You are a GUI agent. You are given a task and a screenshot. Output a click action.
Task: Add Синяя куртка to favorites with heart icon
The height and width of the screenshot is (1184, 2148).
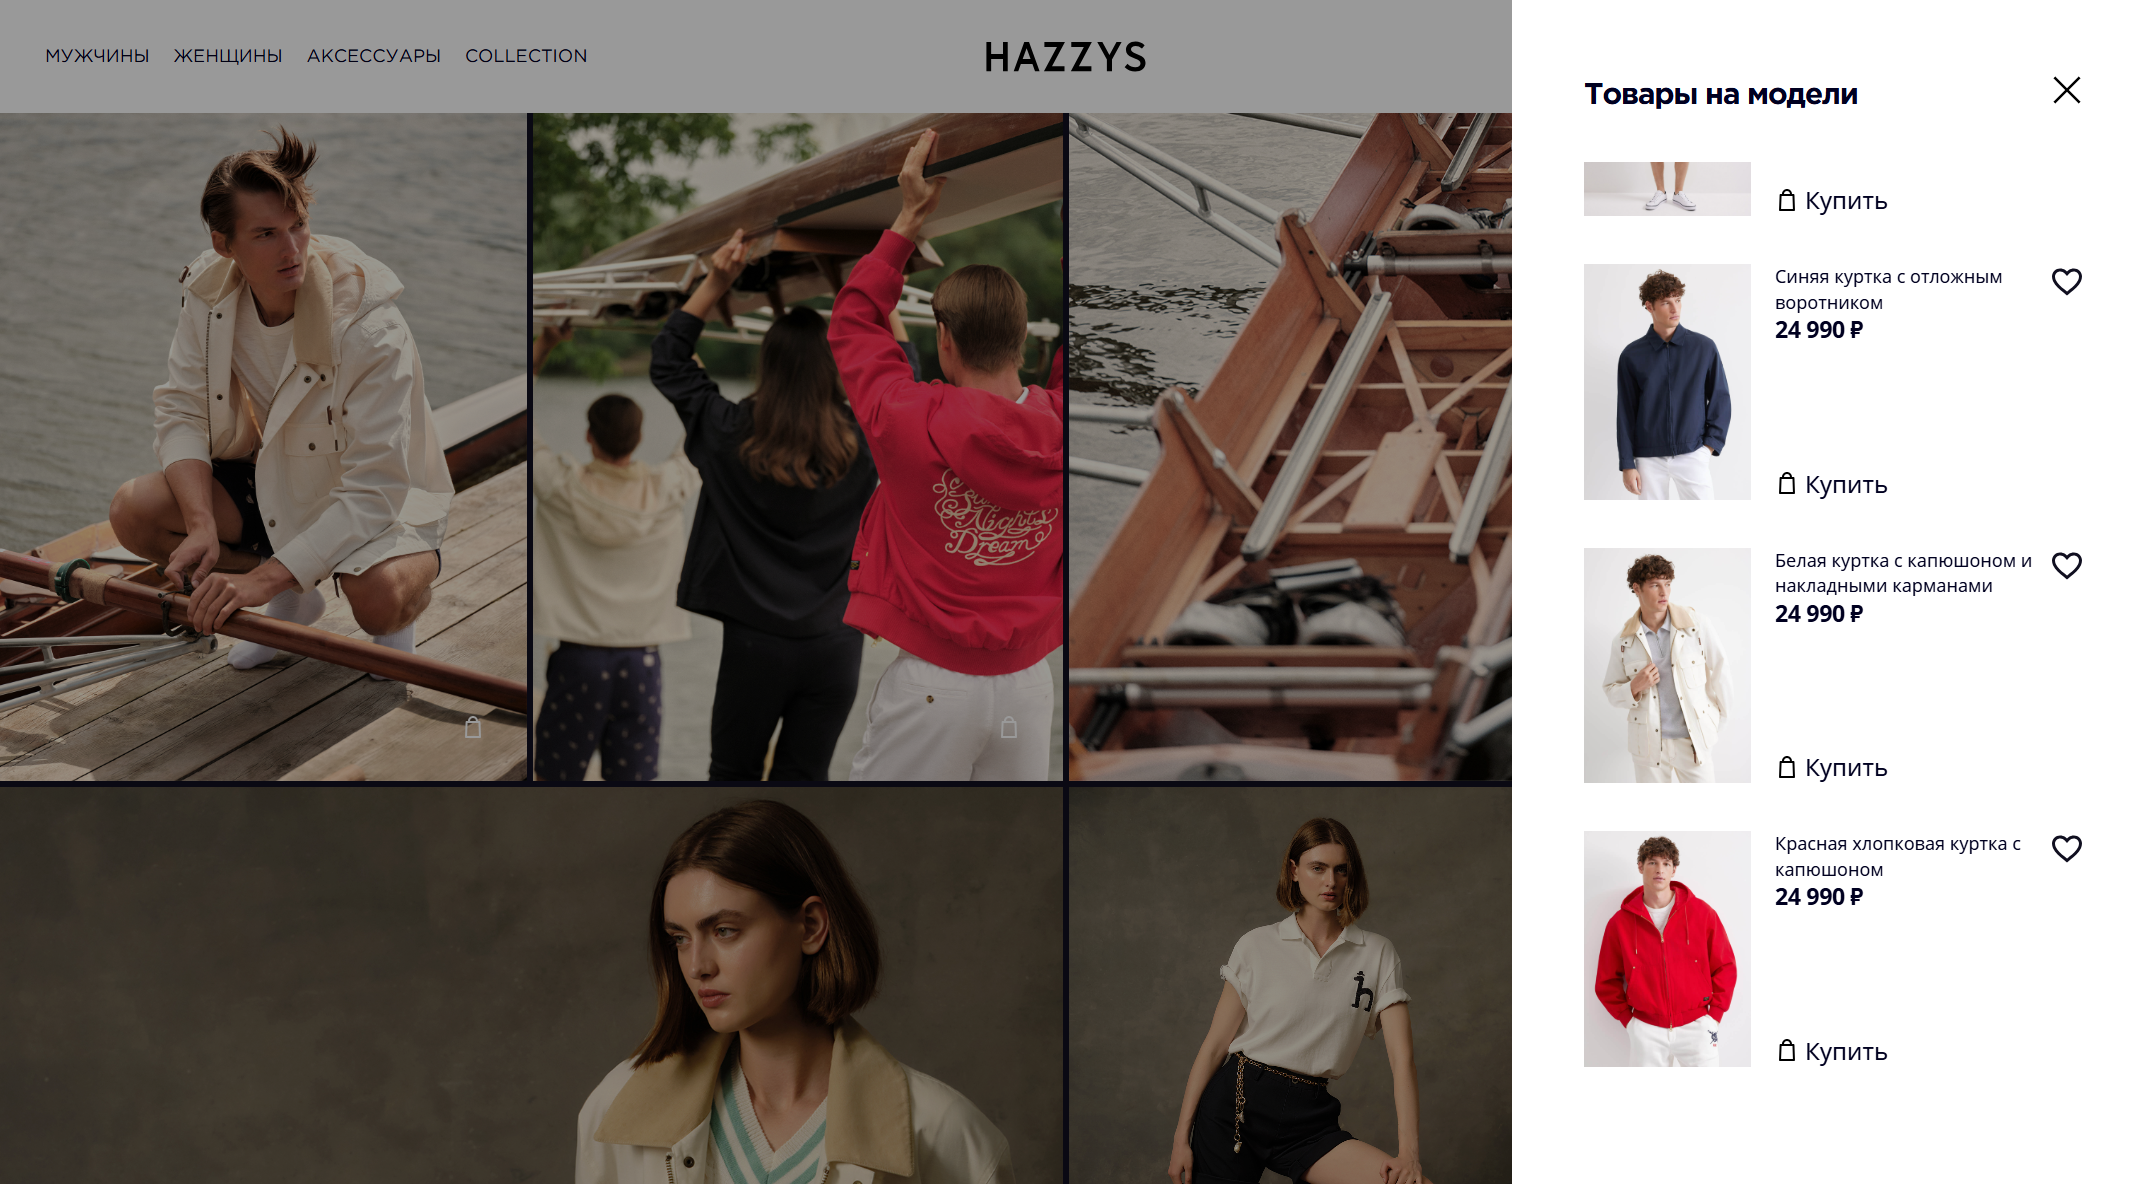click(x=2066, y=282)
